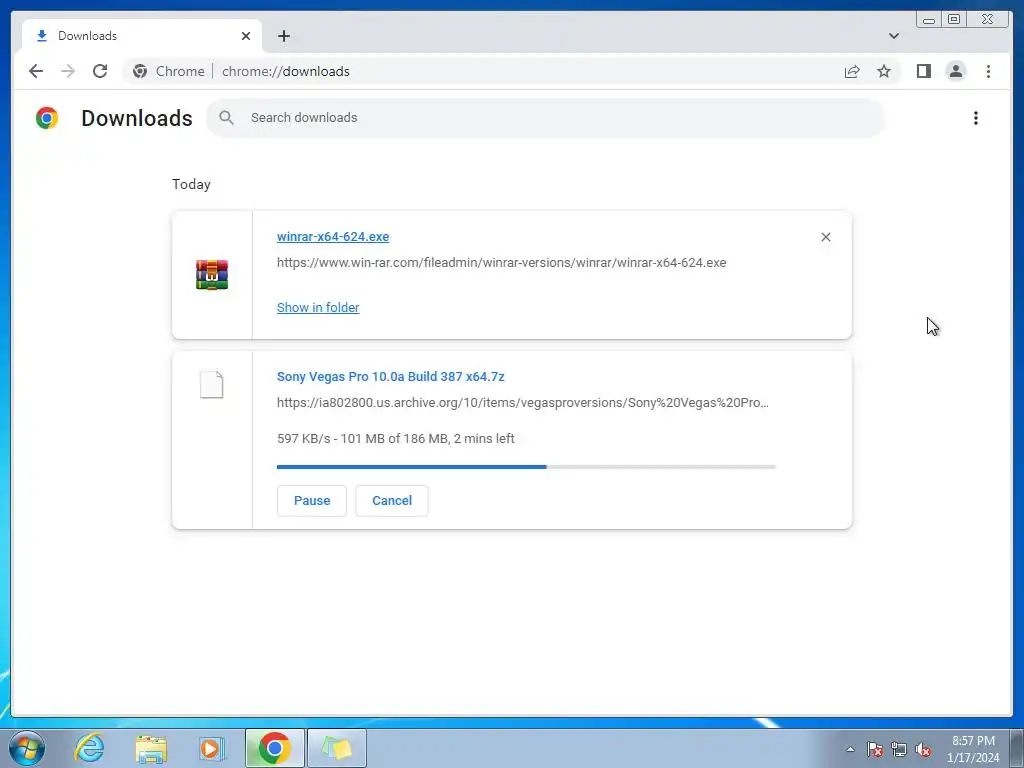Click the Sony Vegas download progress bar
Screen dimensions: 1024x768
(526, 467)
